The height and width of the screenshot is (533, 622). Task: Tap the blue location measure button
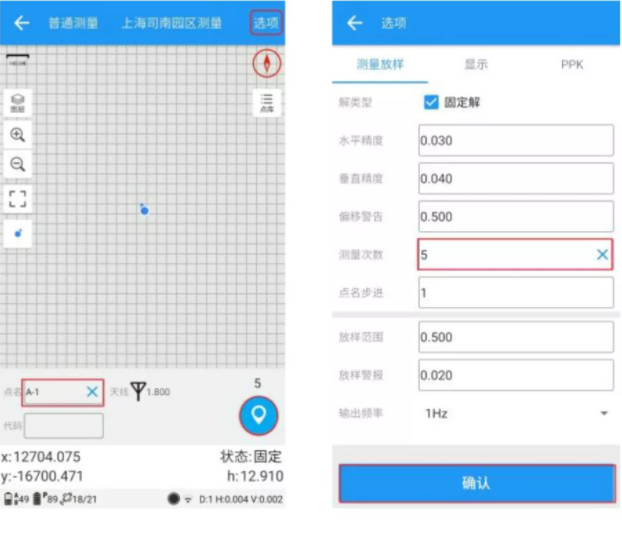[259, 415]
